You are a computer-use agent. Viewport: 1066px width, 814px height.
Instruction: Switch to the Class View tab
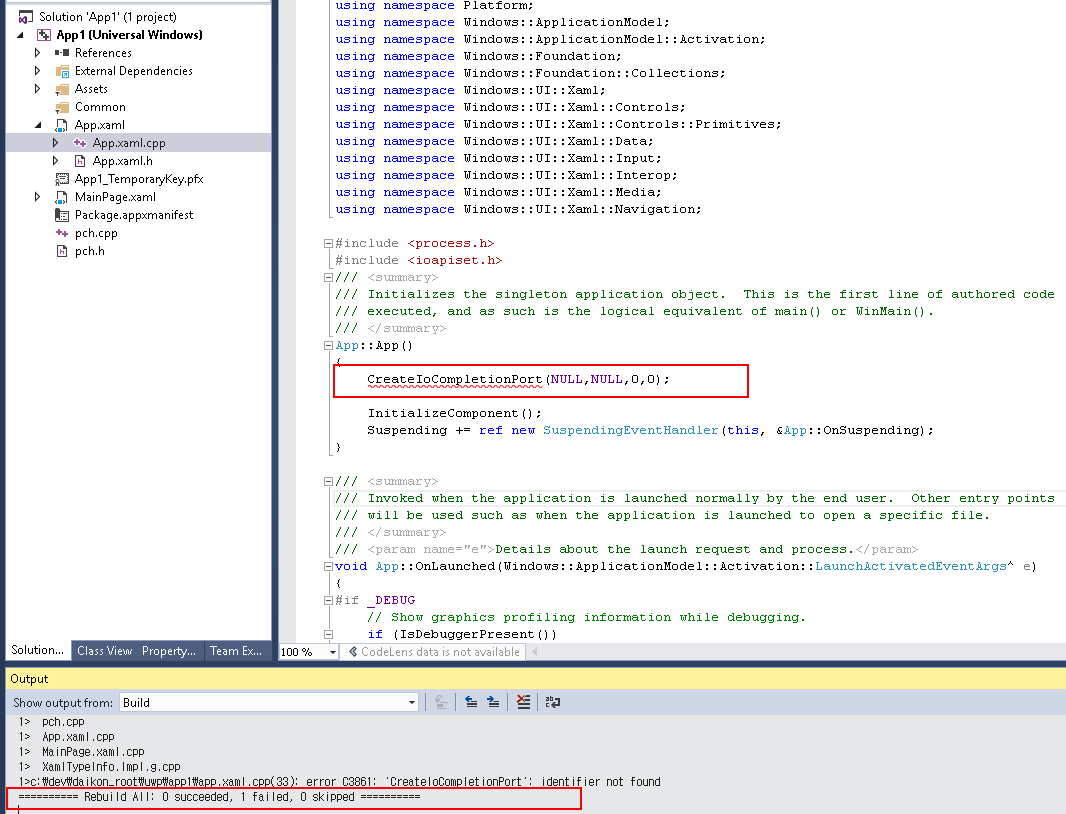[x=105, y=651]
